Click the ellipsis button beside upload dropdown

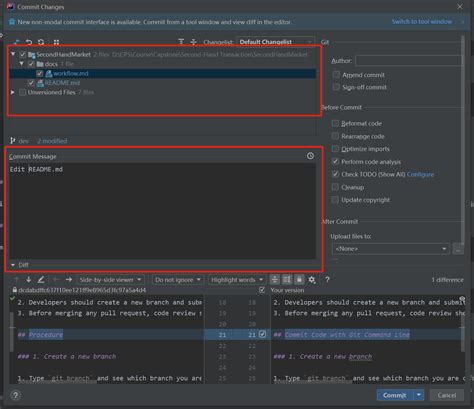pyautogui.click(x=458, y=249)
